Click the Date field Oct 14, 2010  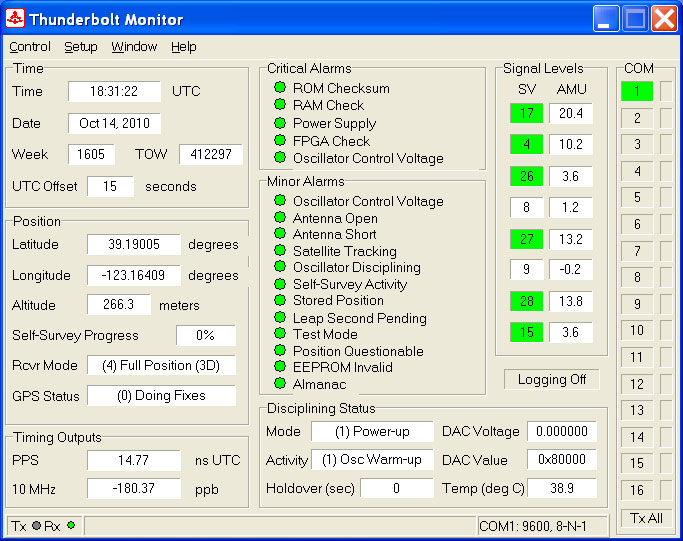114,123
